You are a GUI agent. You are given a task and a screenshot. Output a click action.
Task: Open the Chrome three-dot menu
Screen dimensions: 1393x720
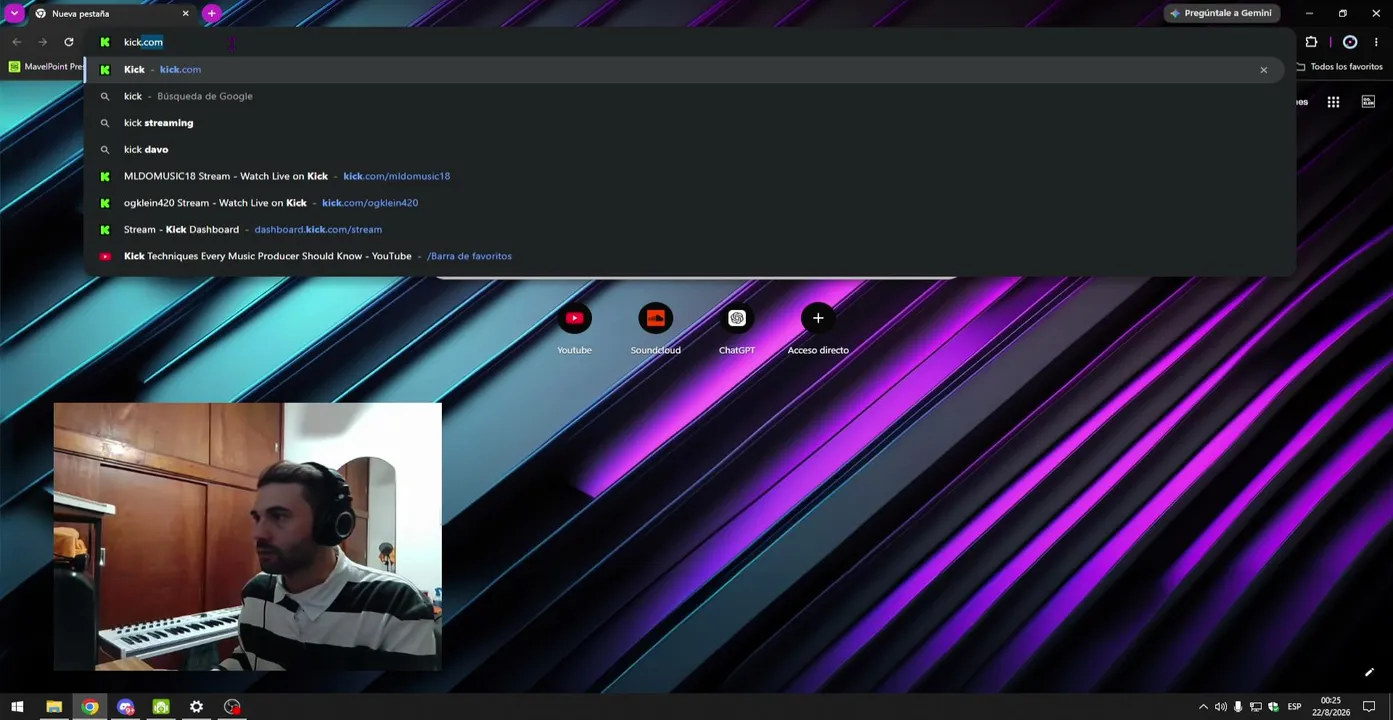point(1376,42)
